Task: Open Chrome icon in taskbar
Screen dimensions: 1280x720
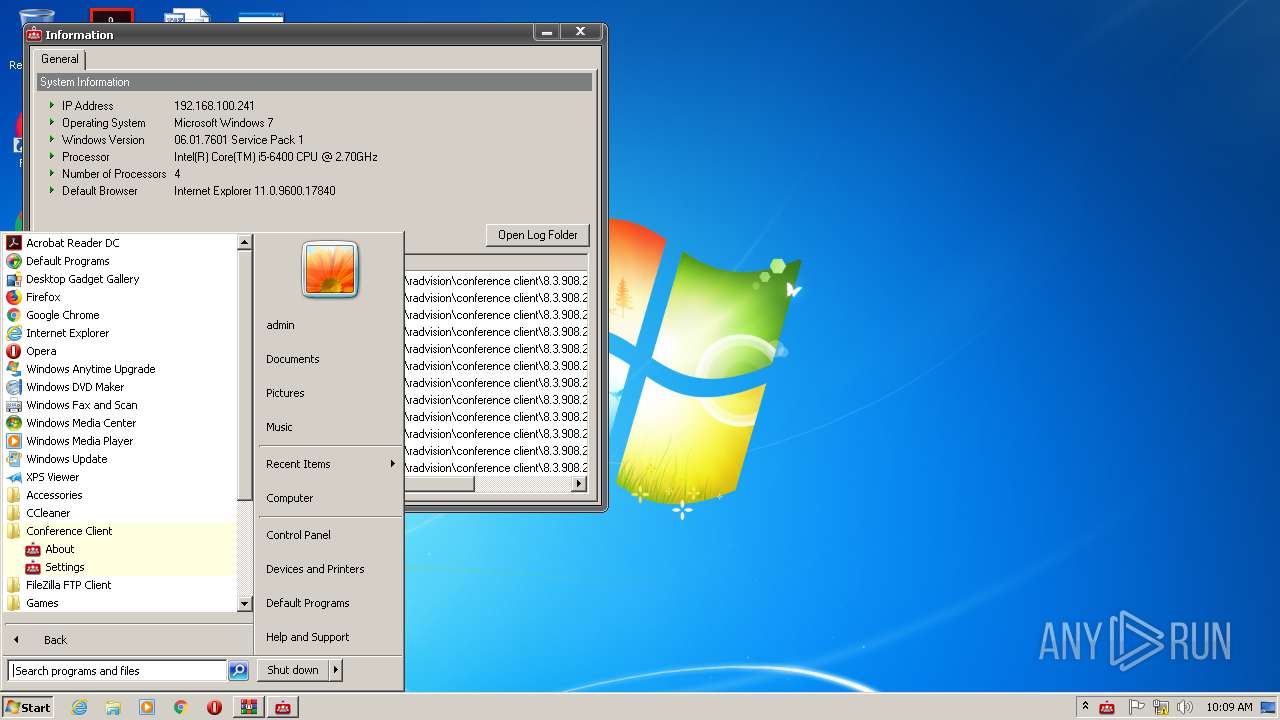Action: pyautogui.click(x=181, y=707)
